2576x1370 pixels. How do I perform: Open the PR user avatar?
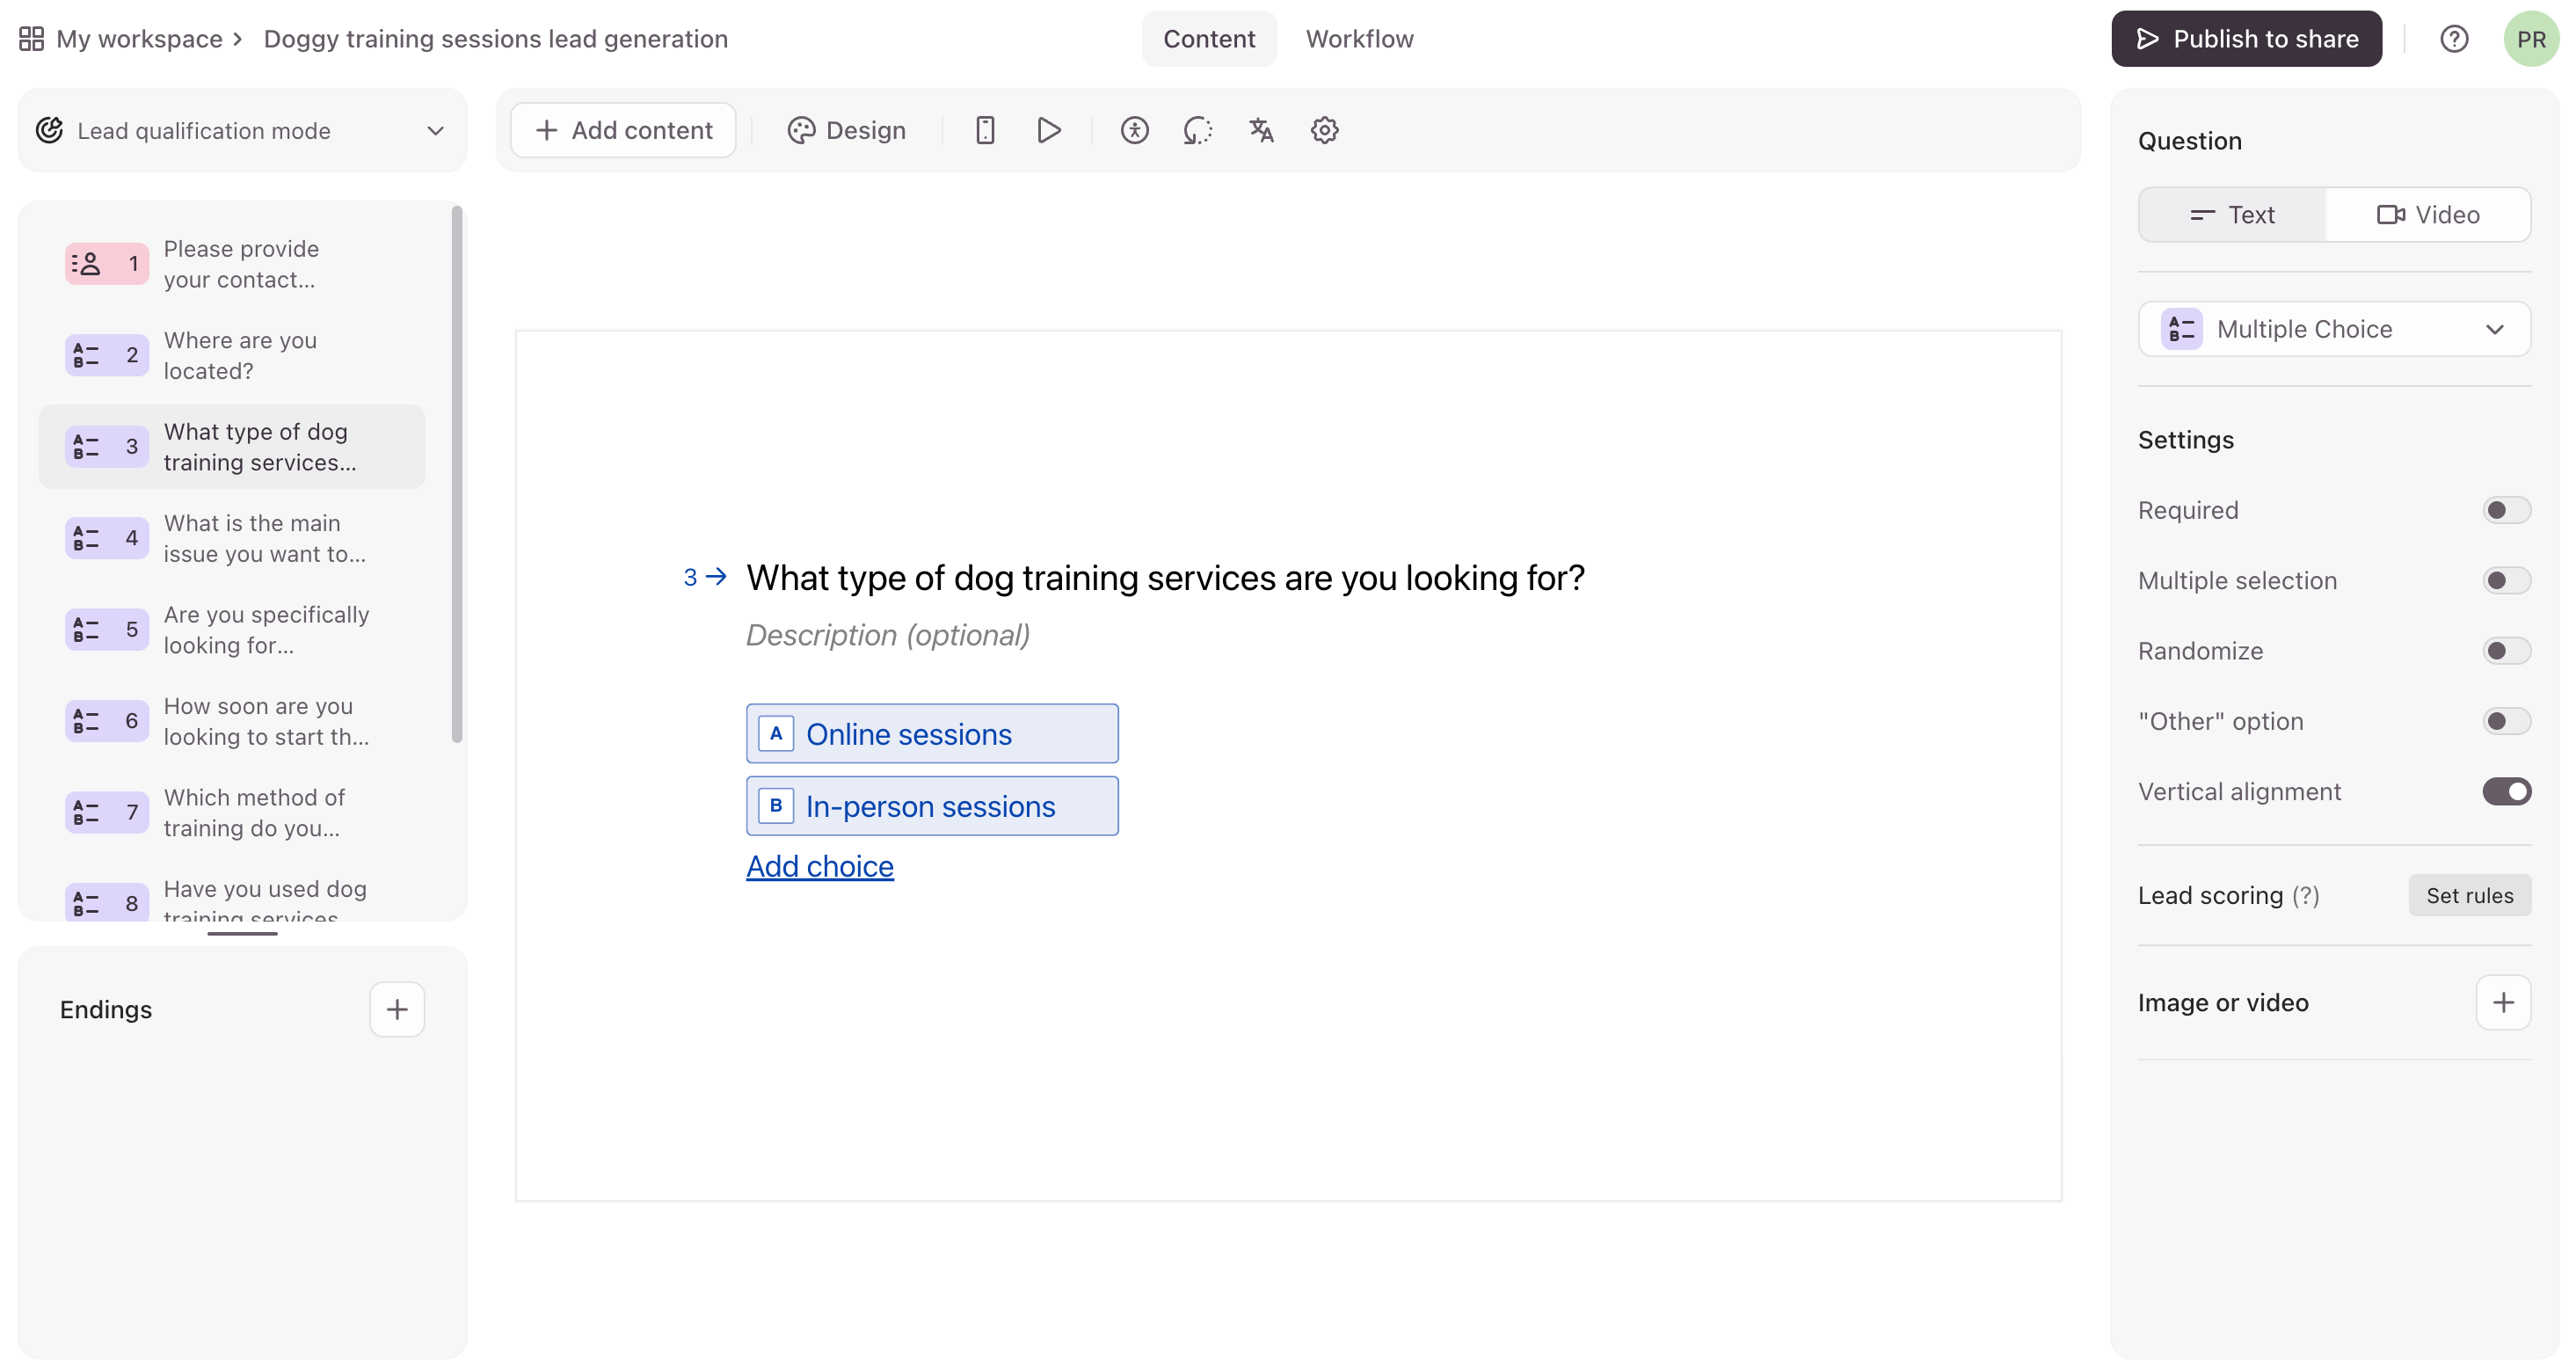click(2531, 39)
